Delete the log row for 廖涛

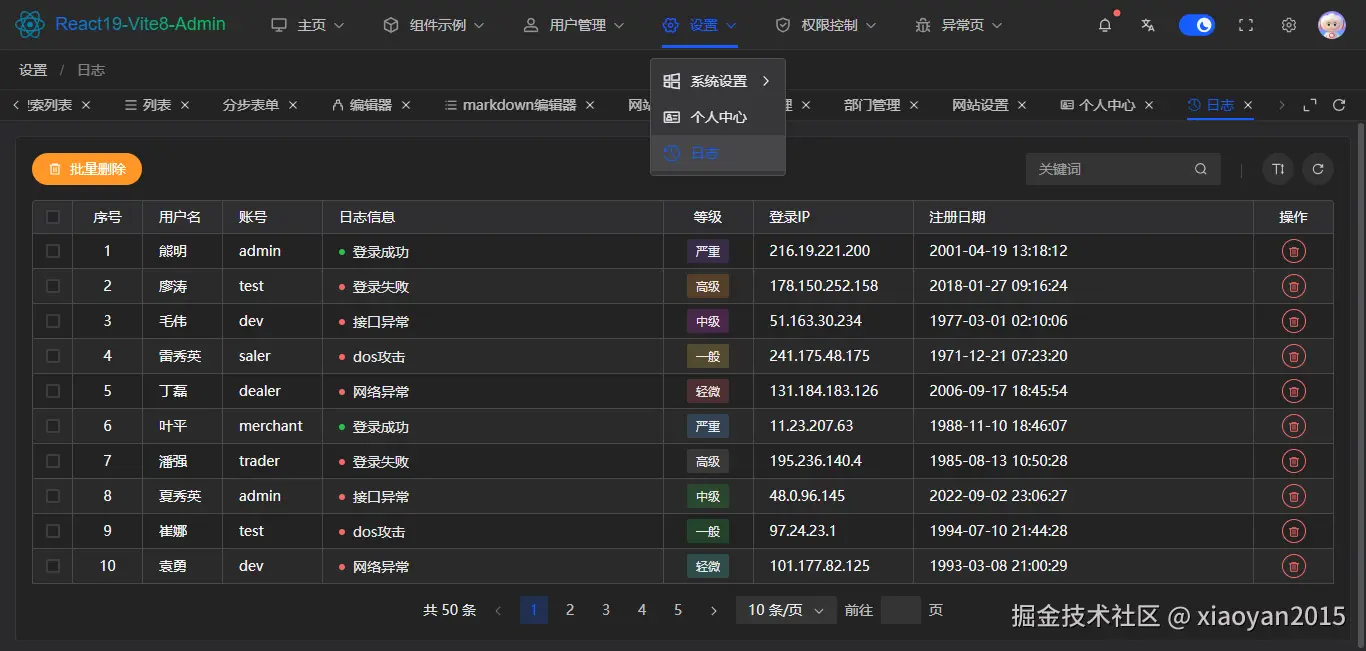coord(1294,287)
